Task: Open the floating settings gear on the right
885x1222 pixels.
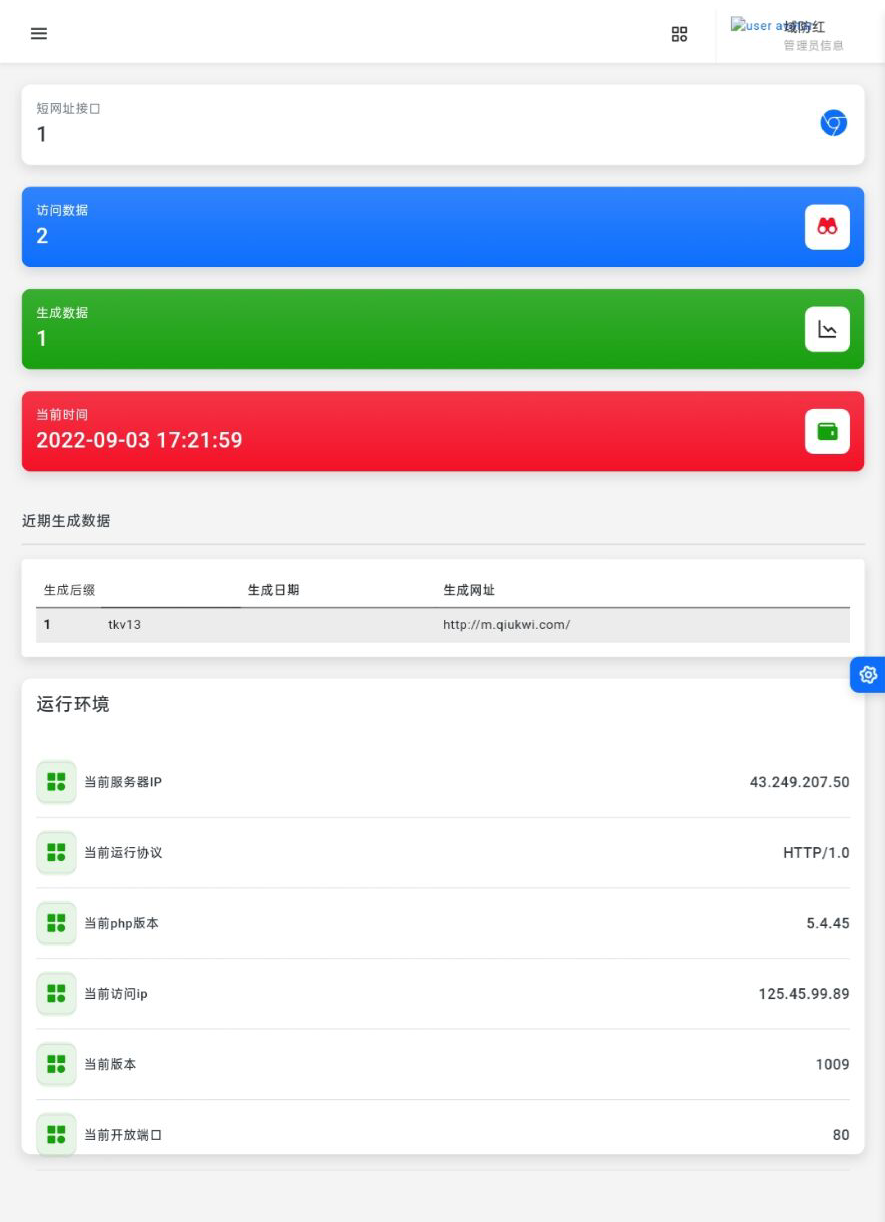Action: (x=869, y=674)
